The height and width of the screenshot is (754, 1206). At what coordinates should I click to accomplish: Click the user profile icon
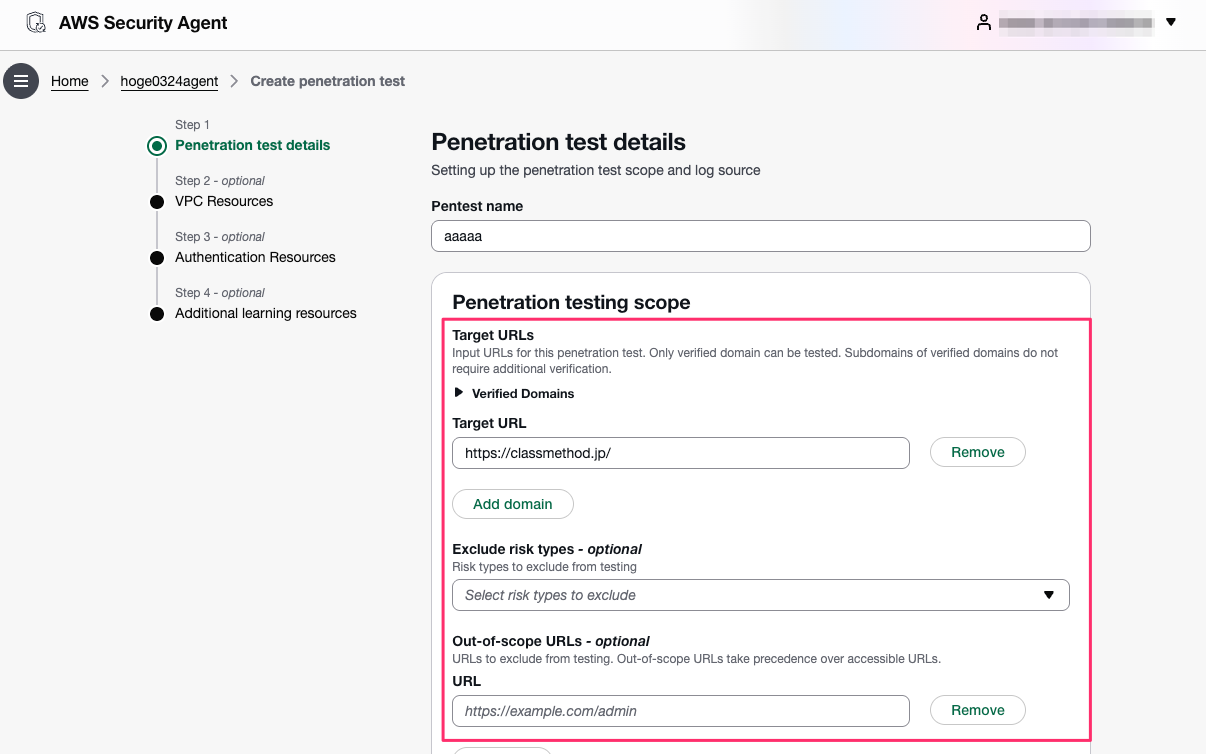[x=984, y=22]
